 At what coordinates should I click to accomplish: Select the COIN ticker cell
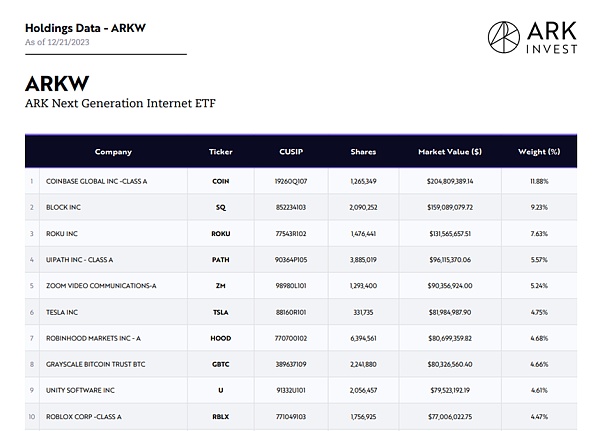click(221, 182)
